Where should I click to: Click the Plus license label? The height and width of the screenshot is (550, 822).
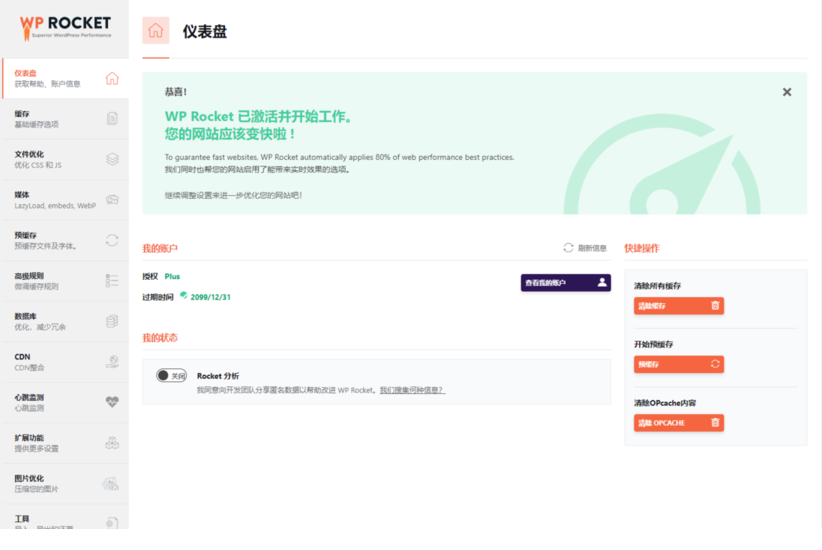coord(172,276)
